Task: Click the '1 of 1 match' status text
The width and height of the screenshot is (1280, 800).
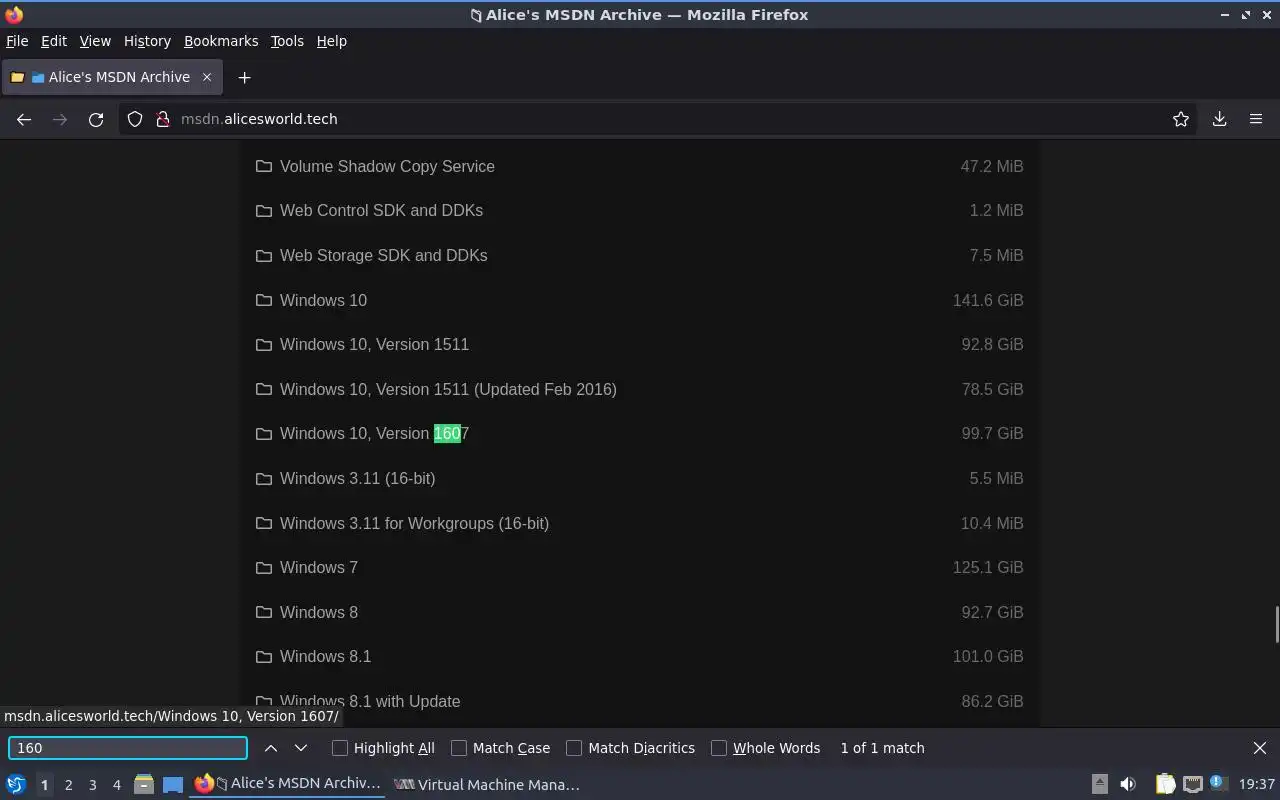Action: pos(882,748)
